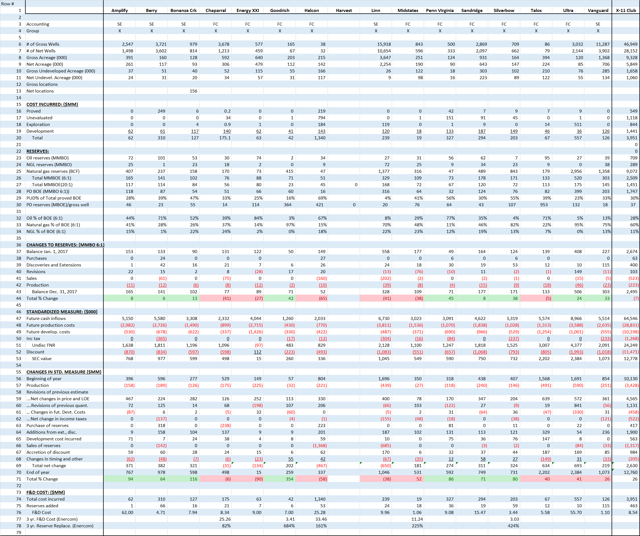Select Linn gross wells value '15,918'
Image resolution: width=640 pixels, height=536 pixels.
384,44
